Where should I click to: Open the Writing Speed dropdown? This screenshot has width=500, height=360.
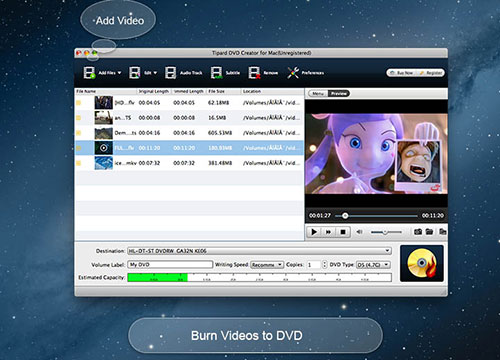(267, 265)
